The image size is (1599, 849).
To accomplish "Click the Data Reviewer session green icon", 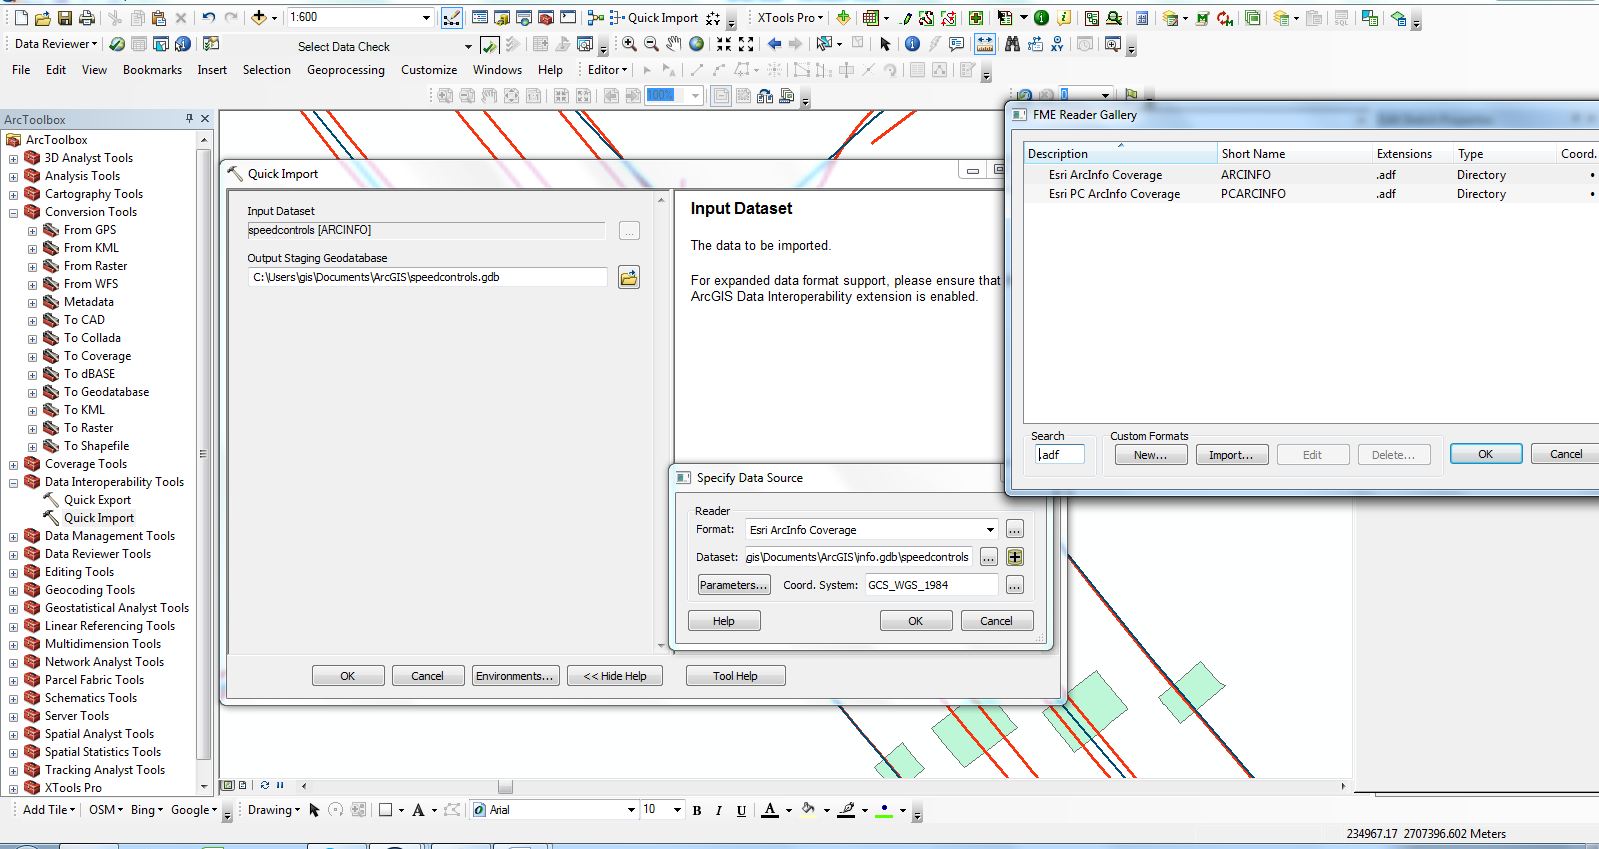I will (117, 44).
